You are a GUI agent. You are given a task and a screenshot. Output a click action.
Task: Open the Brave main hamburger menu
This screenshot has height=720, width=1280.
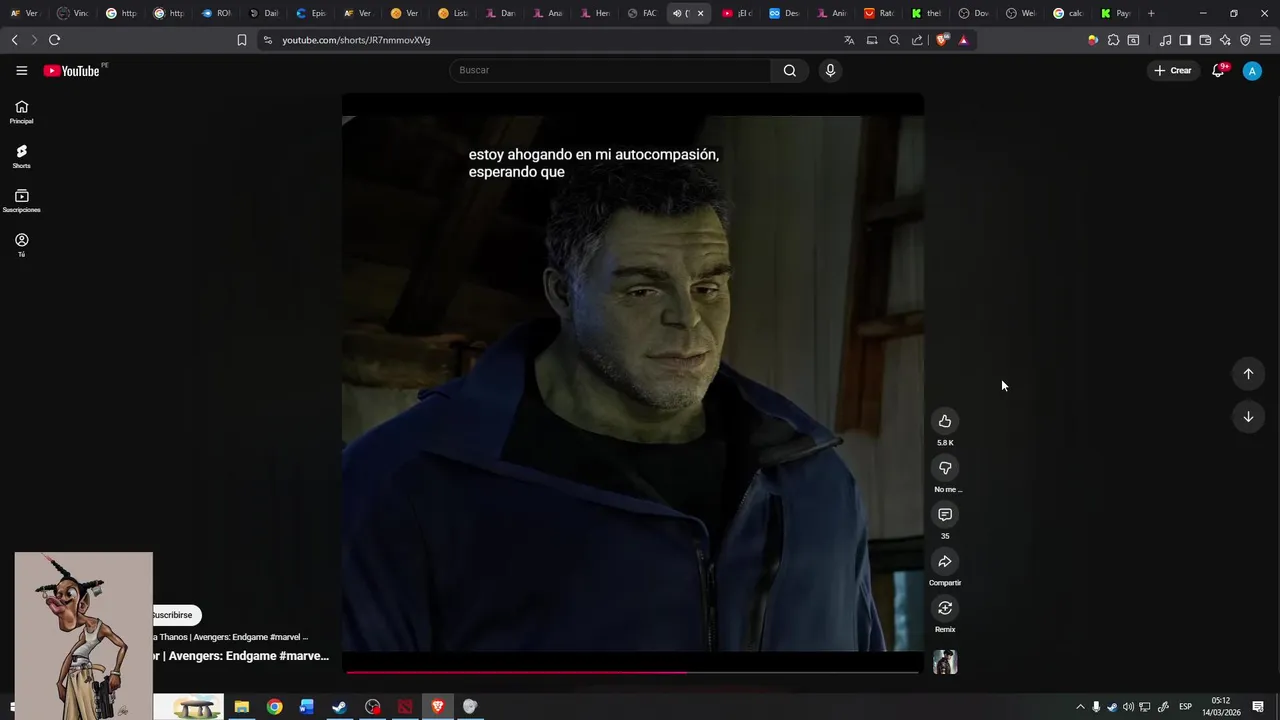coord(1265,40)
